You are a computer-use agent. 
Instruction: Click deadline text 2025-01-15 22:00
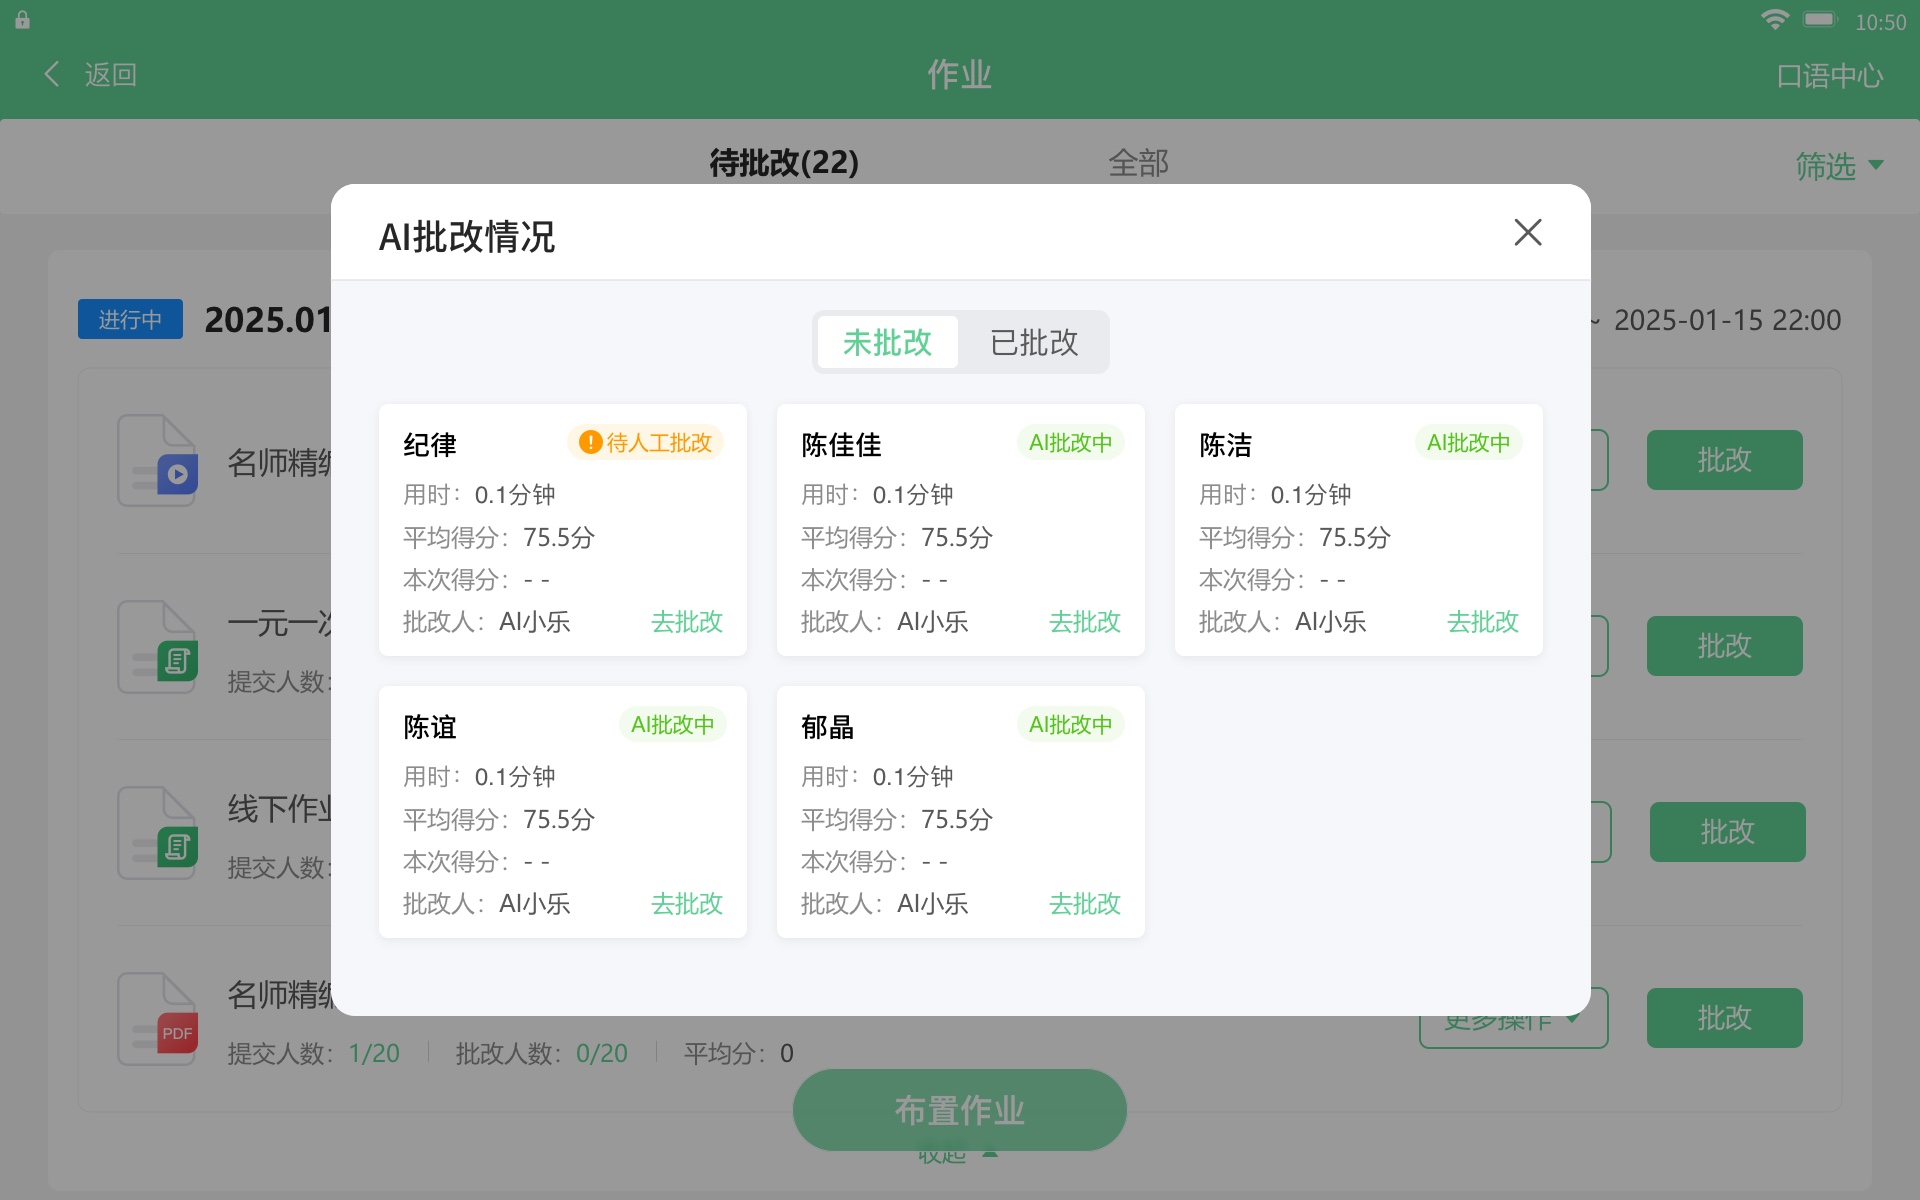[x=1727, y=320]
